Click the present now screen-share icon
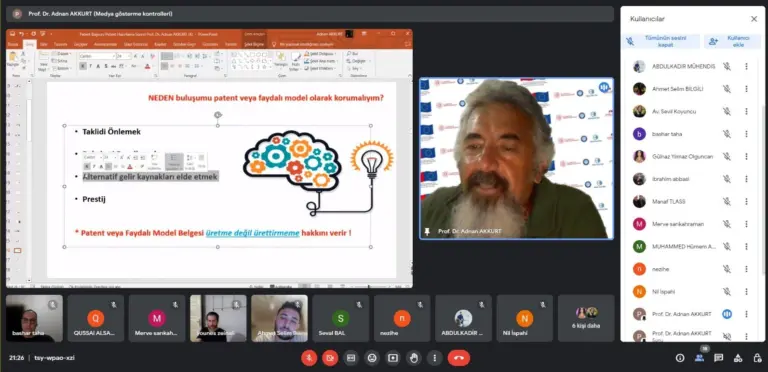The height and width of the screenshot is (372, 768). tap(393, 358)
